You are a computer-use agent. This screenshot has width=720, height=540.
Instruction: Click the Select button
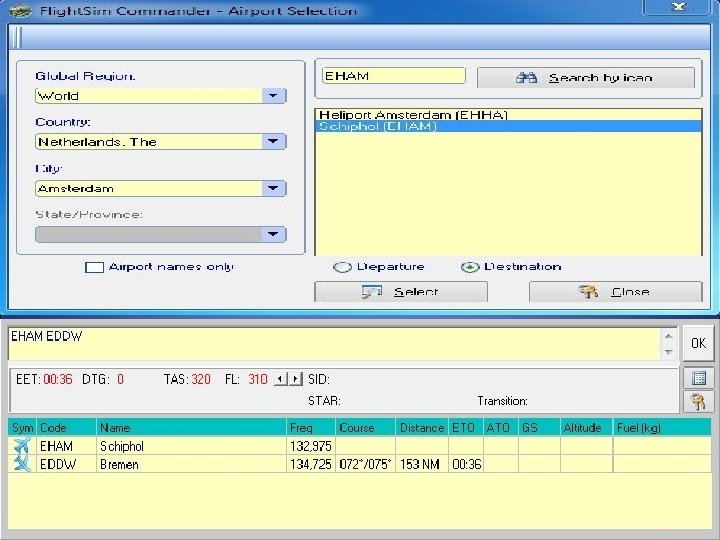pos(401,292)
